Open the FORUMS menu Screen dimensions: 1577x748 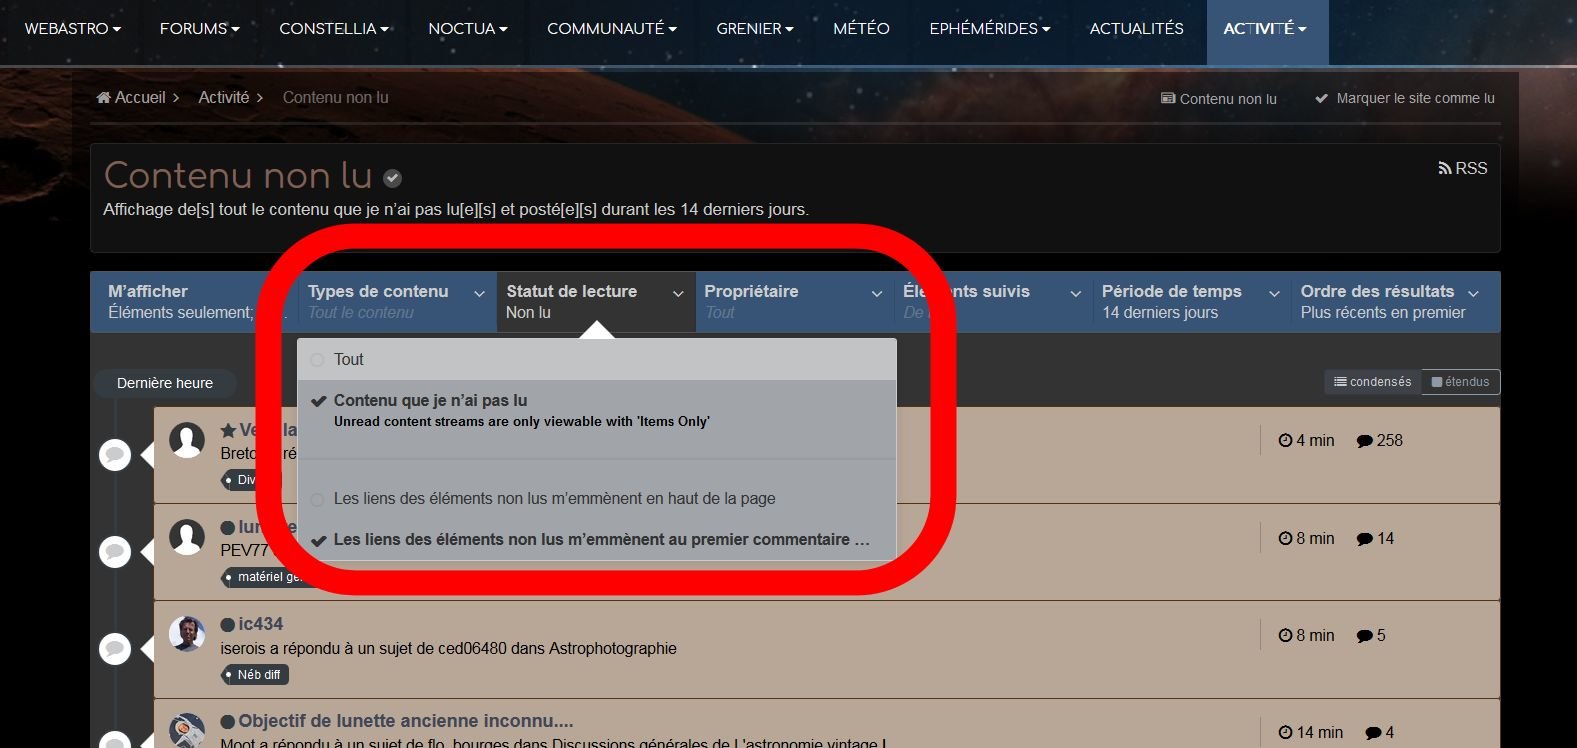pyautogui.click(x=200, y=29)
